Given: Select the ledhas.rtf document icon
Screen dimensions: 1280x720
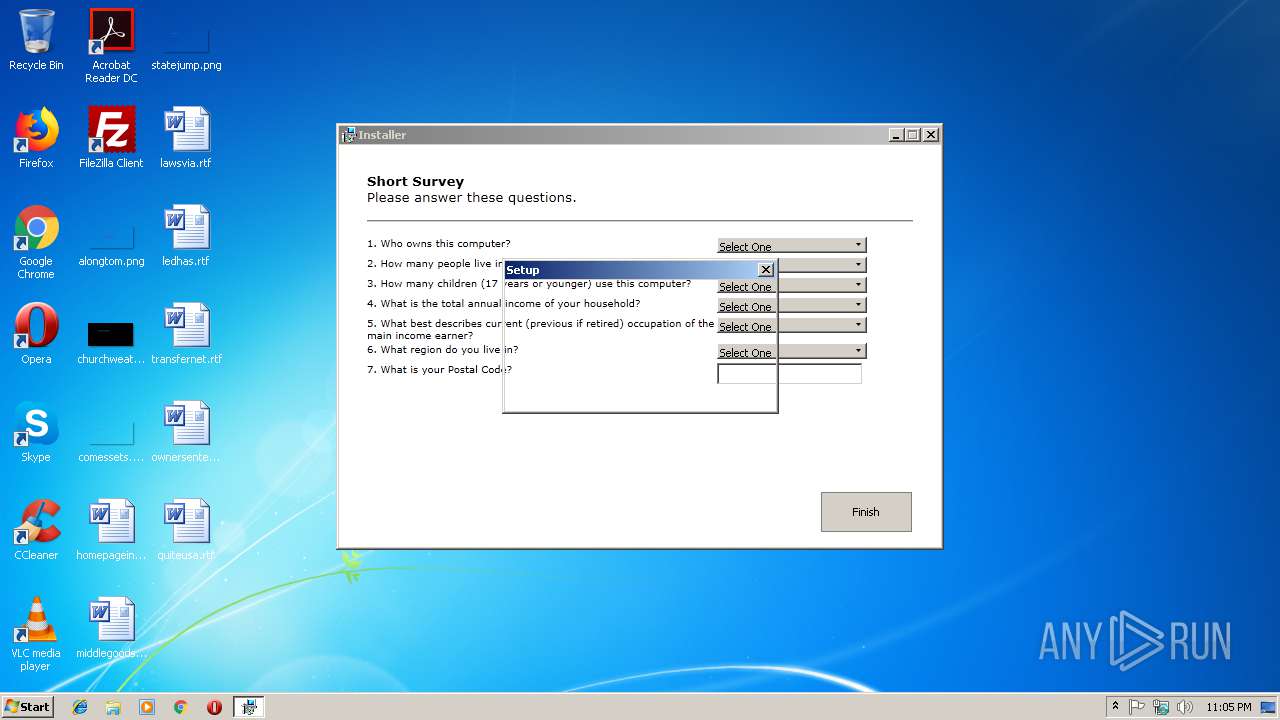Looking at the screenshot, I should pyautogui.click(x=186, y=237).
